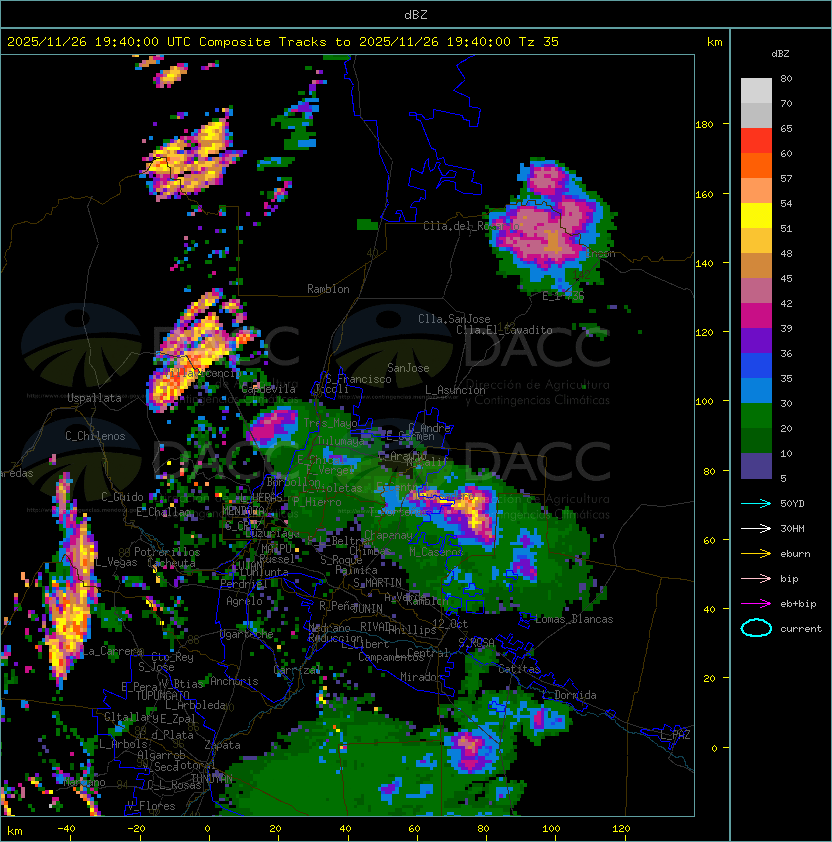Click the 'Capdevila' map label

click(x=268, y=389)
